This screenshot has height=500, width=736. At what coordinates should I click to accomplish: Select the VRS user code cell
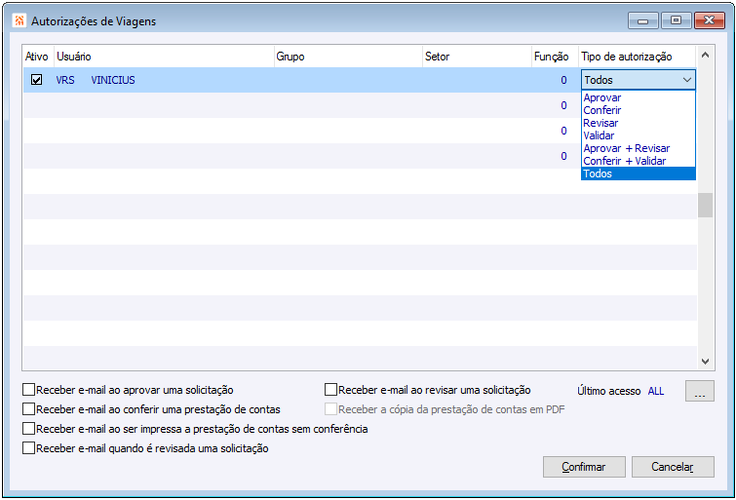click(x=65, y=80)
